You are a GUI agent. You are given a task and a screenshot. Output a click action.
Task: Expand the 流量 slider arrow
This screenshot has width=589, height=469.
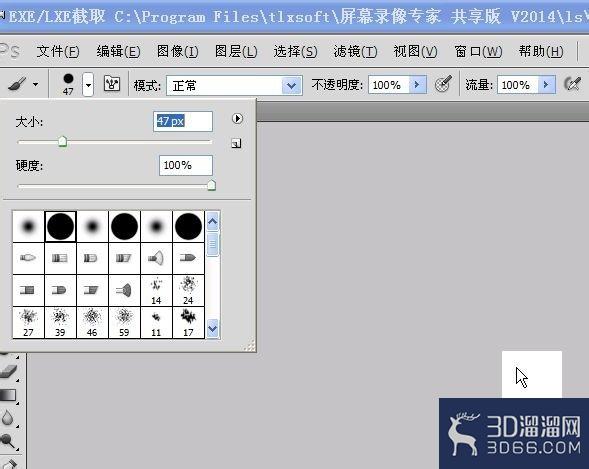[547, 85]
